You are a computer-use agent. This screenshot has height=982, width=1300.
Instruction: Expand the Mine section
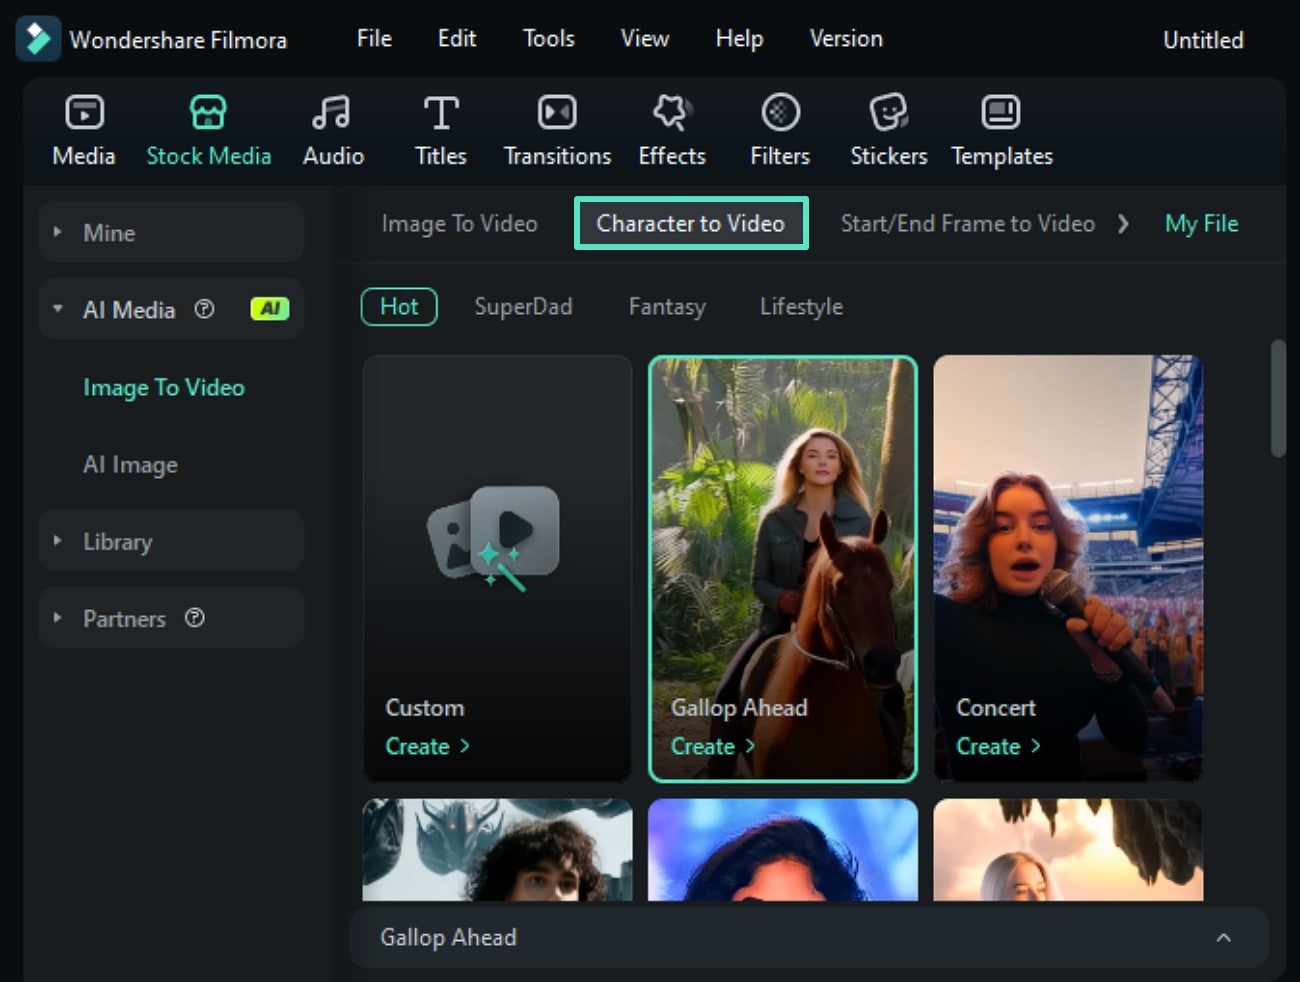tap(57, 232)
